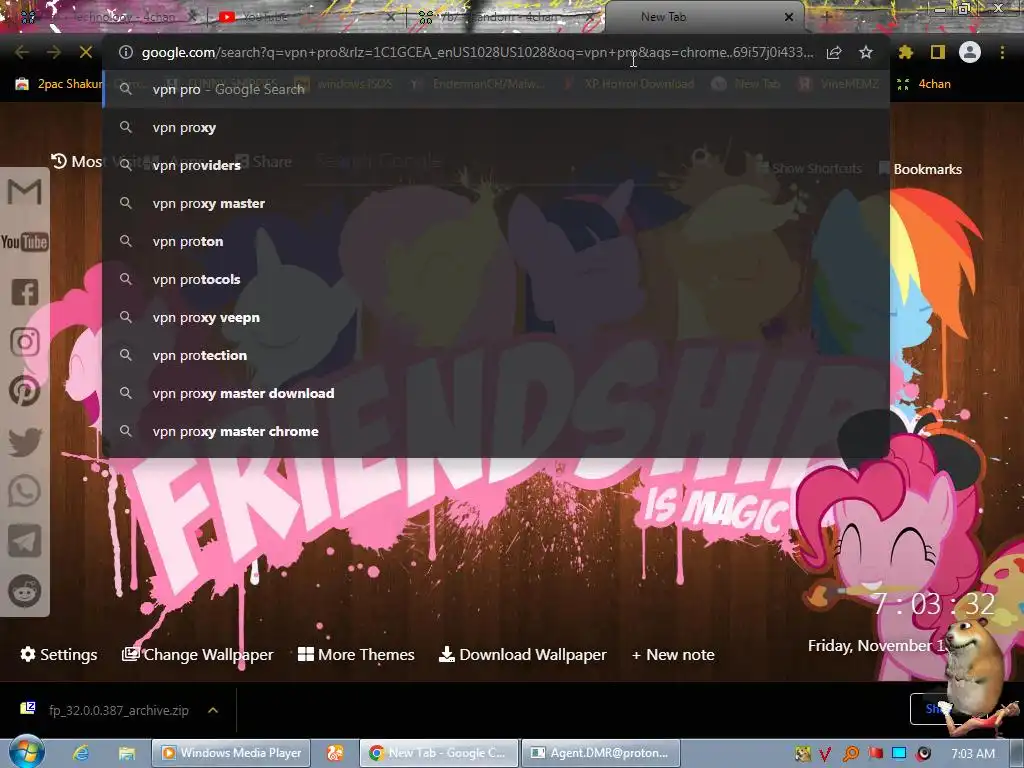Open a new tab with plus button

[826, 17]
